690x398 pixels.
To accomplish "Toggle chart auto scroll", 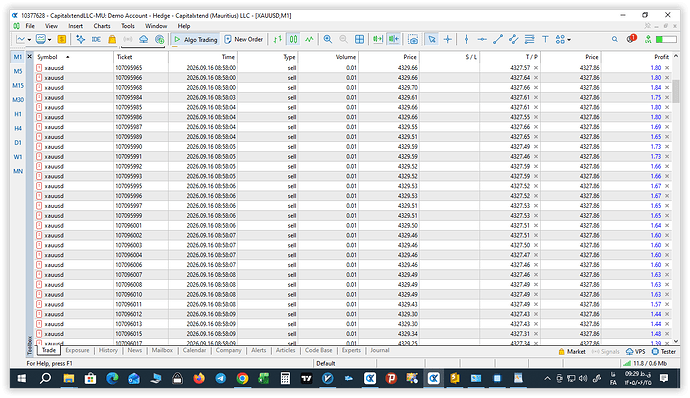I will tap(378, 40).
